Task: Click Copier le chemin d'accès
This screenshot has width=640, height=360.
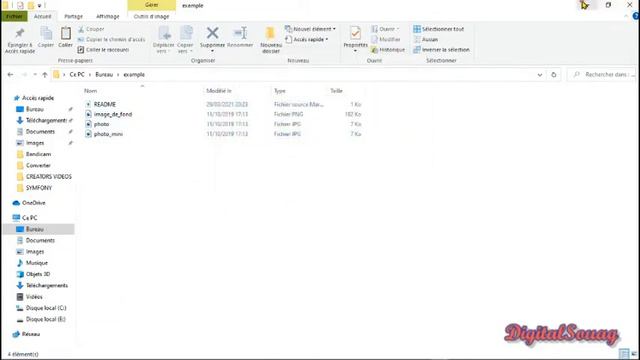Action: pos(111,40)
